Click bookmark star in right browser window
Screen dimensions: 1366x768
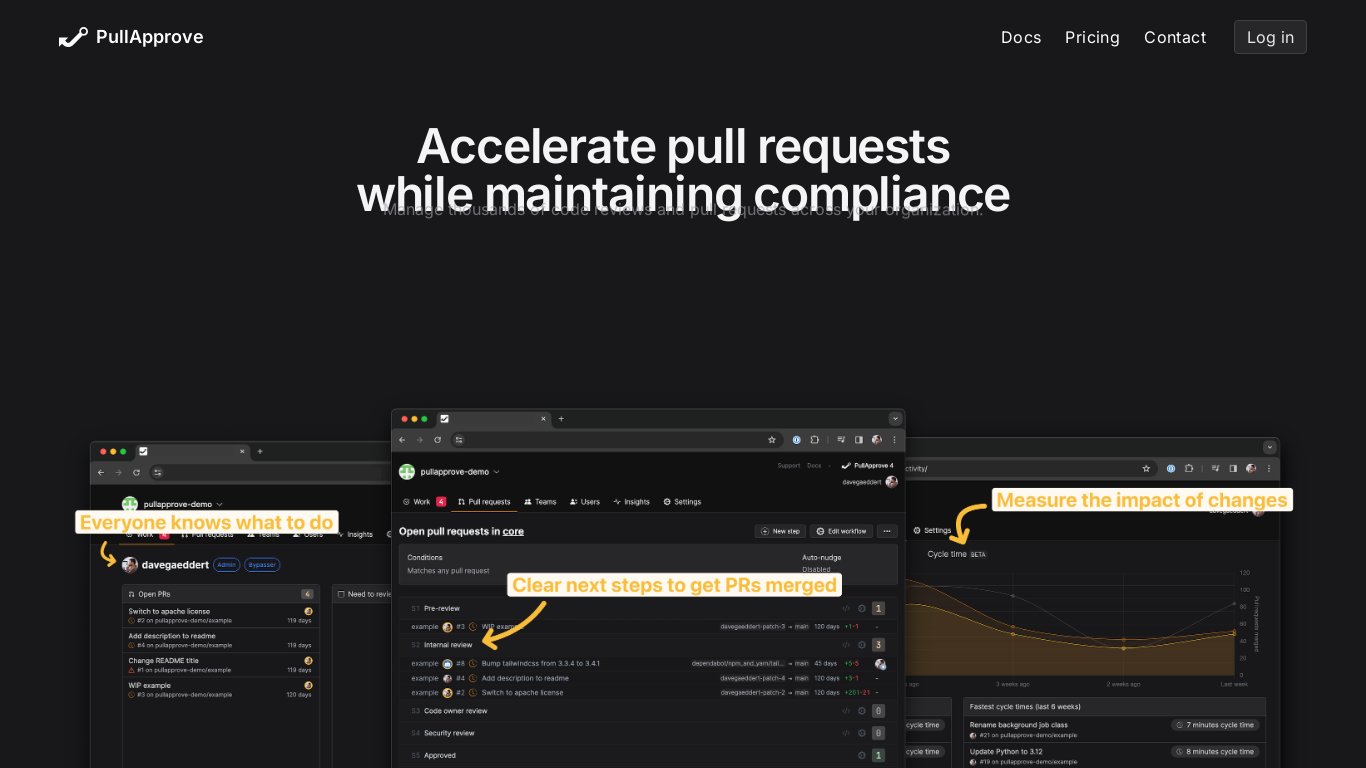tap(1146, 468)
